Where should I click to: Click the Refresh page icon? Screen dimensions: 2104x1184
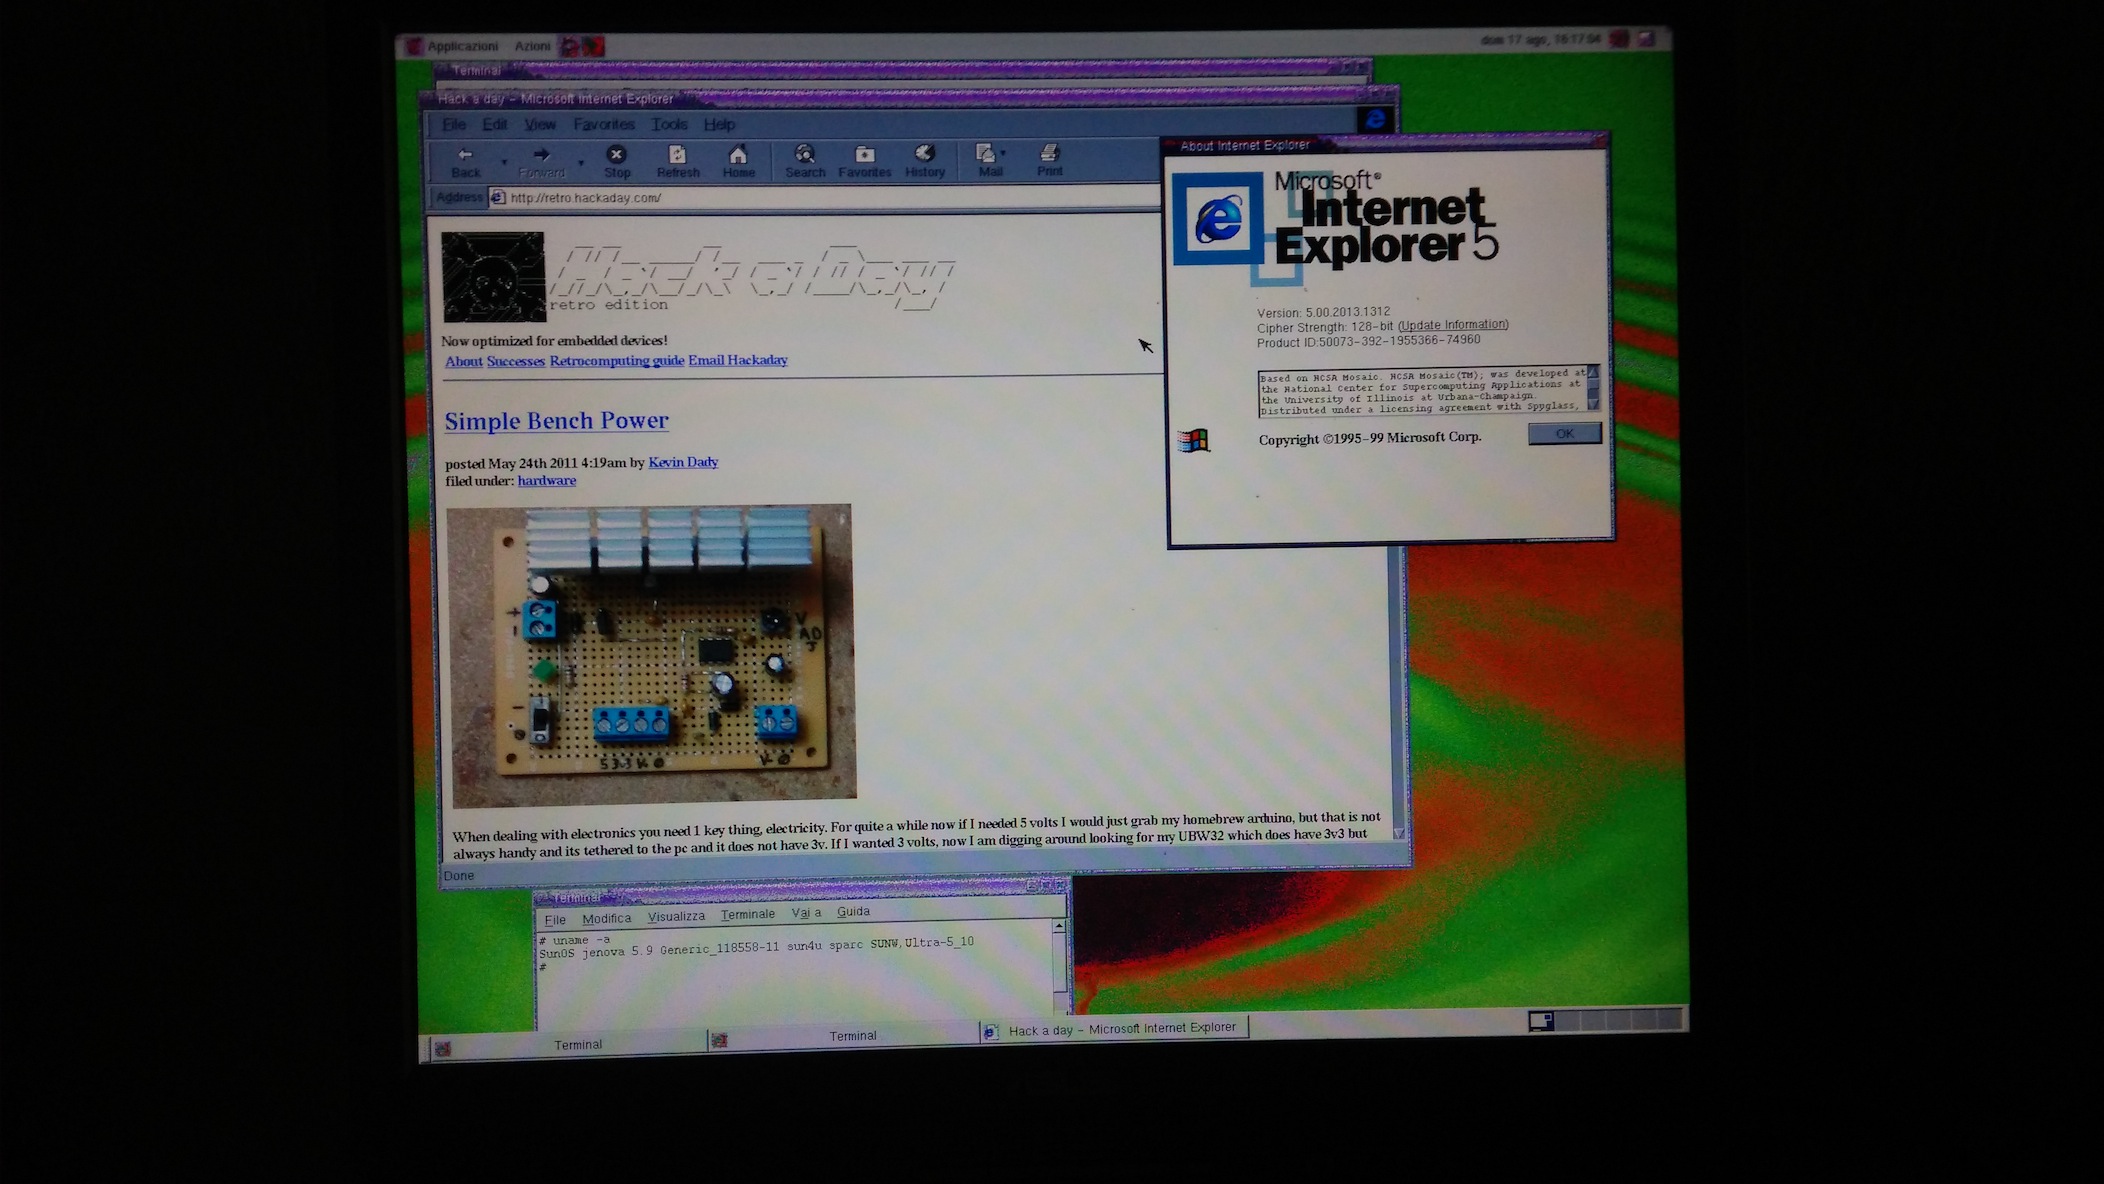[677, 155]
